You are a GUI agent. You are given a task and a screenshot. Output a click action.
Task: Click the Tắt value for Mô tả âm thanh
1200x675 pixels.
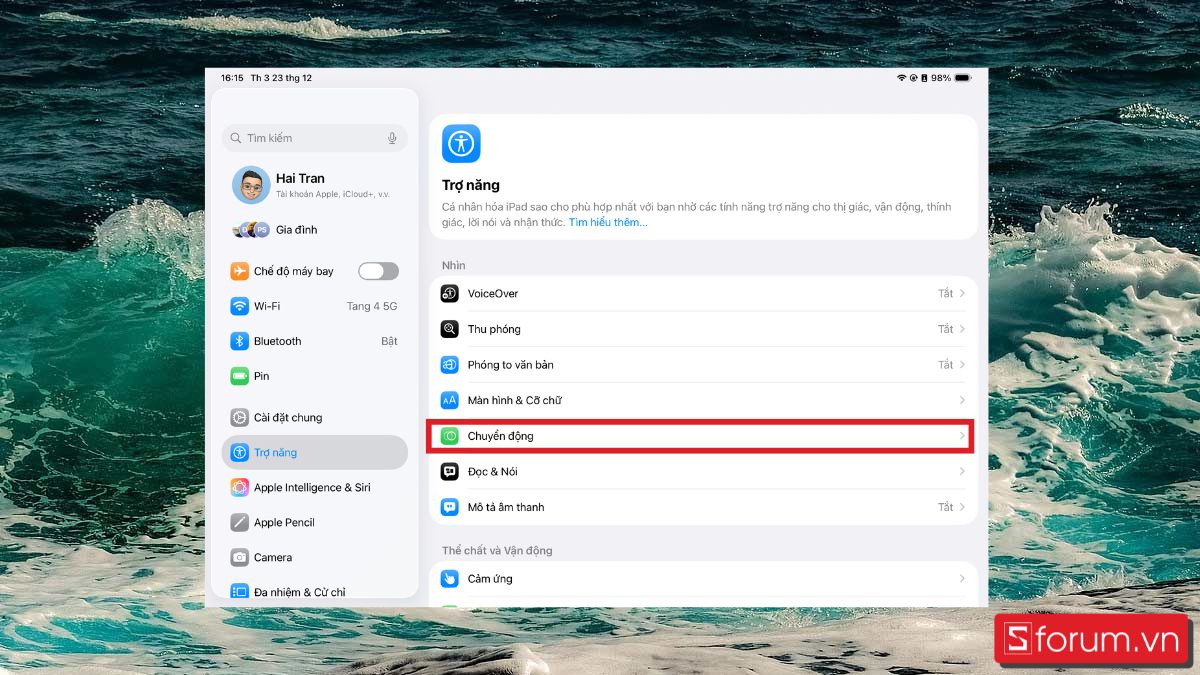pos(945,507)
